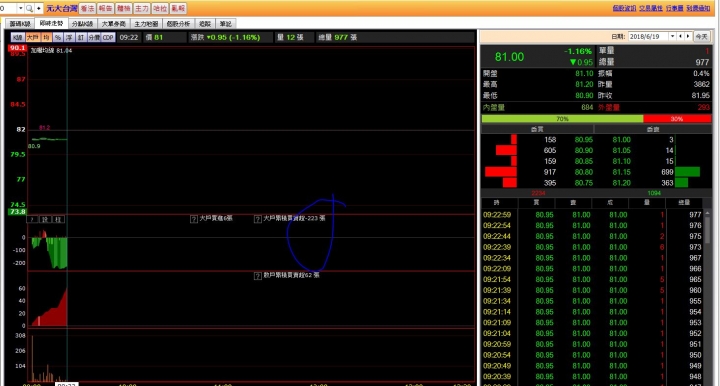Image resolution: width=720 pixels, height=386 pixels.
Task: Toggle the 大戶 indicator button
Action: (33, 38)
